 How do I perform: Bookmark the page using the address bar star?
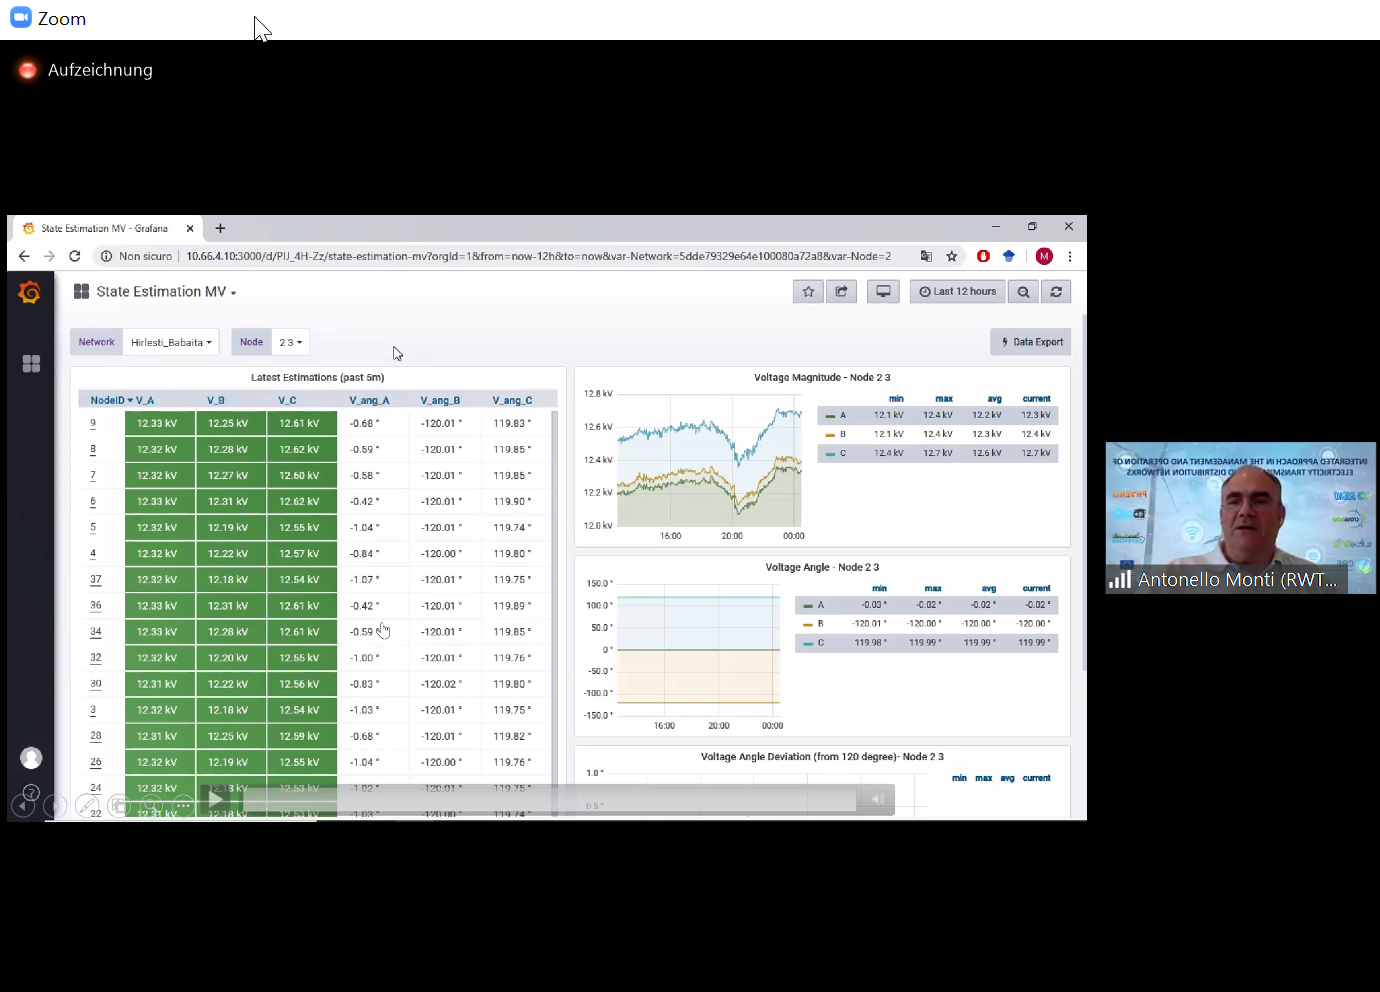click(x=952, y=256)
